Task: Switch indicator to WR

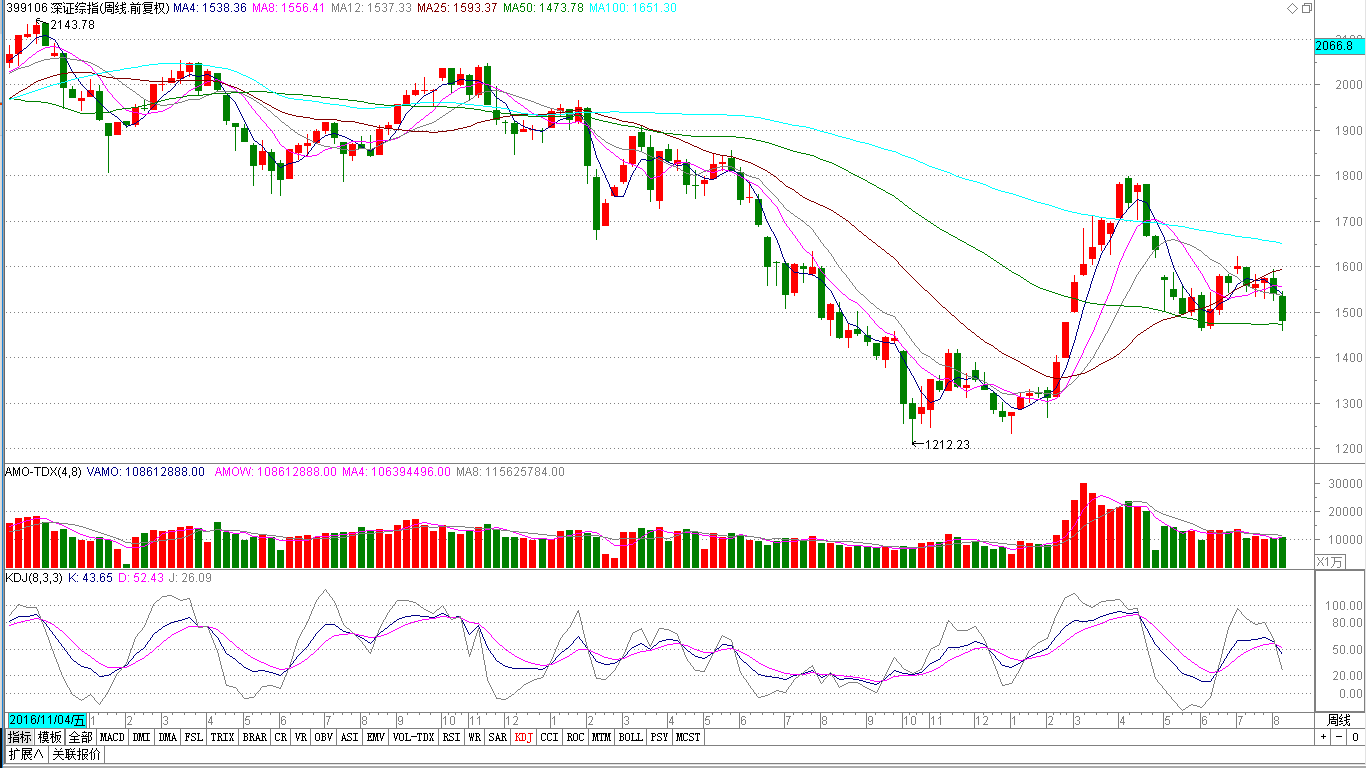Action: 475,737
